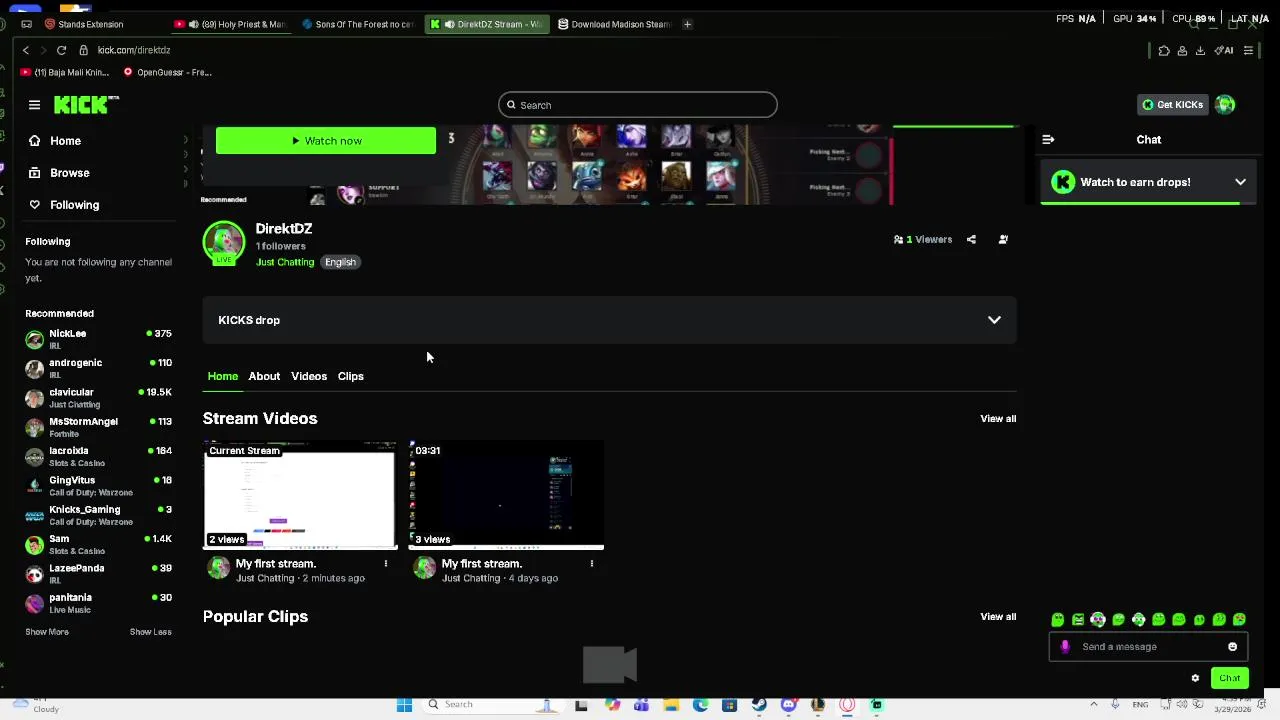The image size is (1280, 720).
Task: Open recommended channel panltania
Action: [x=99, y=603]
